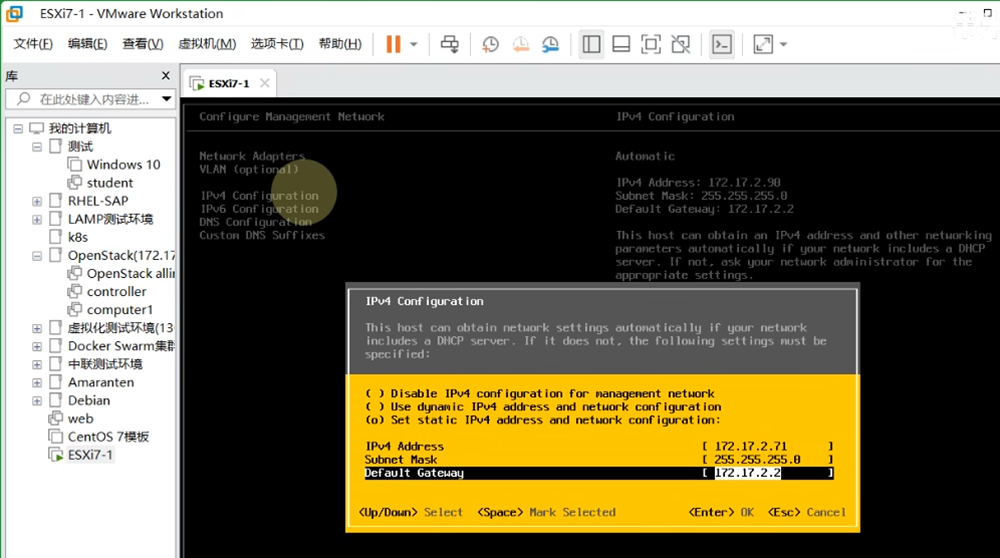Select the web virtual machine
Viewport: 1000px width, 558px height.
pyautogui.click(x=71, y=418)
